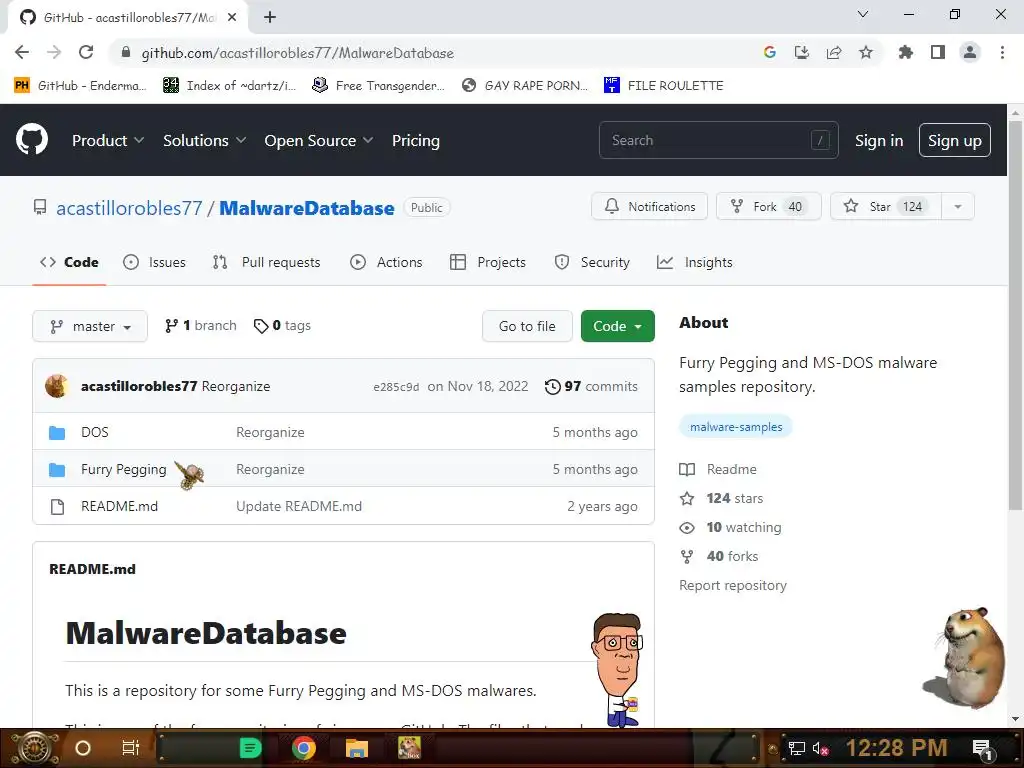Viewport: 1024px width, 768px height.
Task: Click the Report repository link
Action: (733, 585)
